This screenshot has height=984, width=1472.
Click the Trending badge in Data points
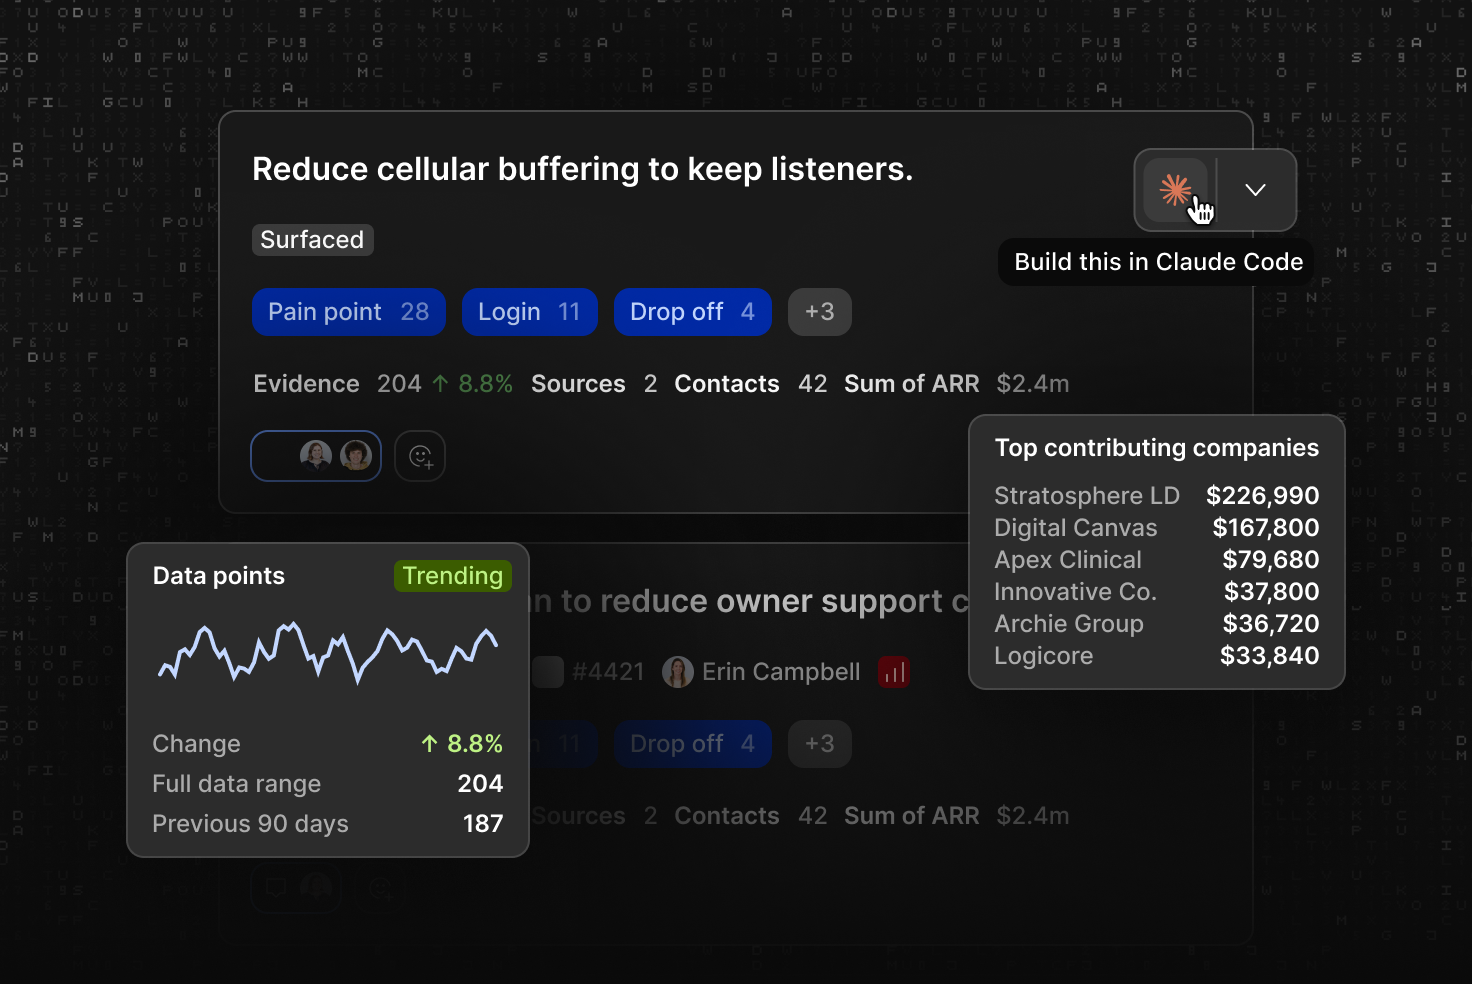point(453,576)
